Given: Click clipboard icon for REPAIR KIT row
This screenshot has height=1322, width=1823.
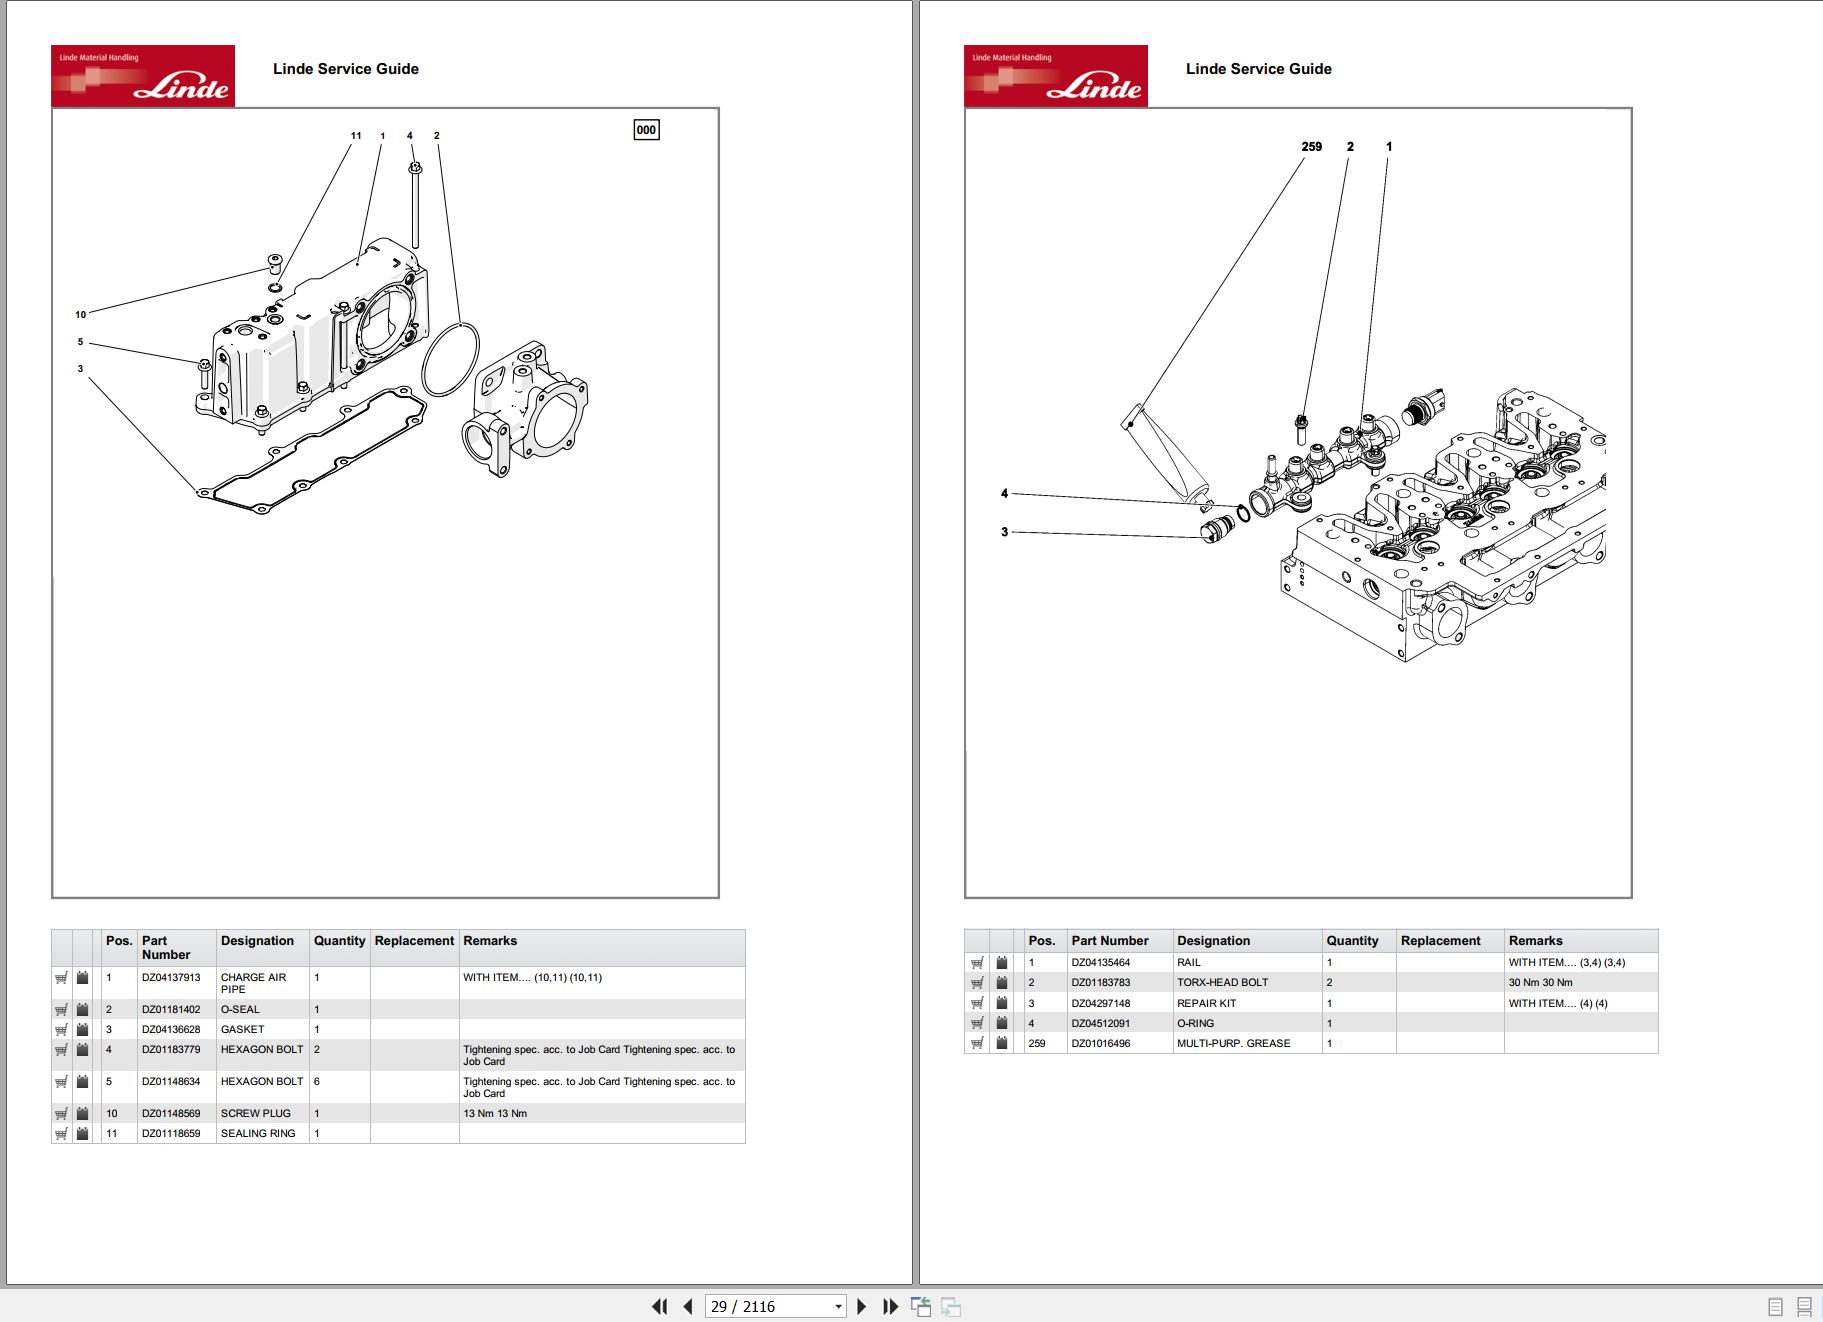Looking at the screenshot, I should tap(1002, 1003).
